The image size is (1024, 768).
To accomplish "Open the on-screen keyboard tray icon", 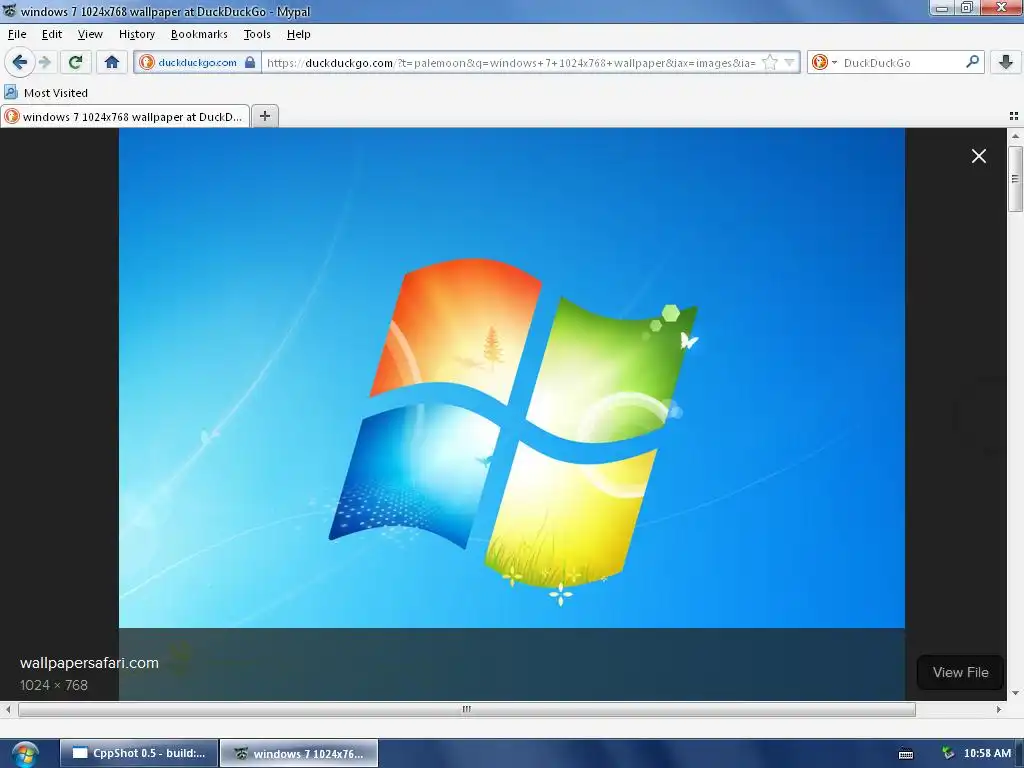I will click(906, 754).
